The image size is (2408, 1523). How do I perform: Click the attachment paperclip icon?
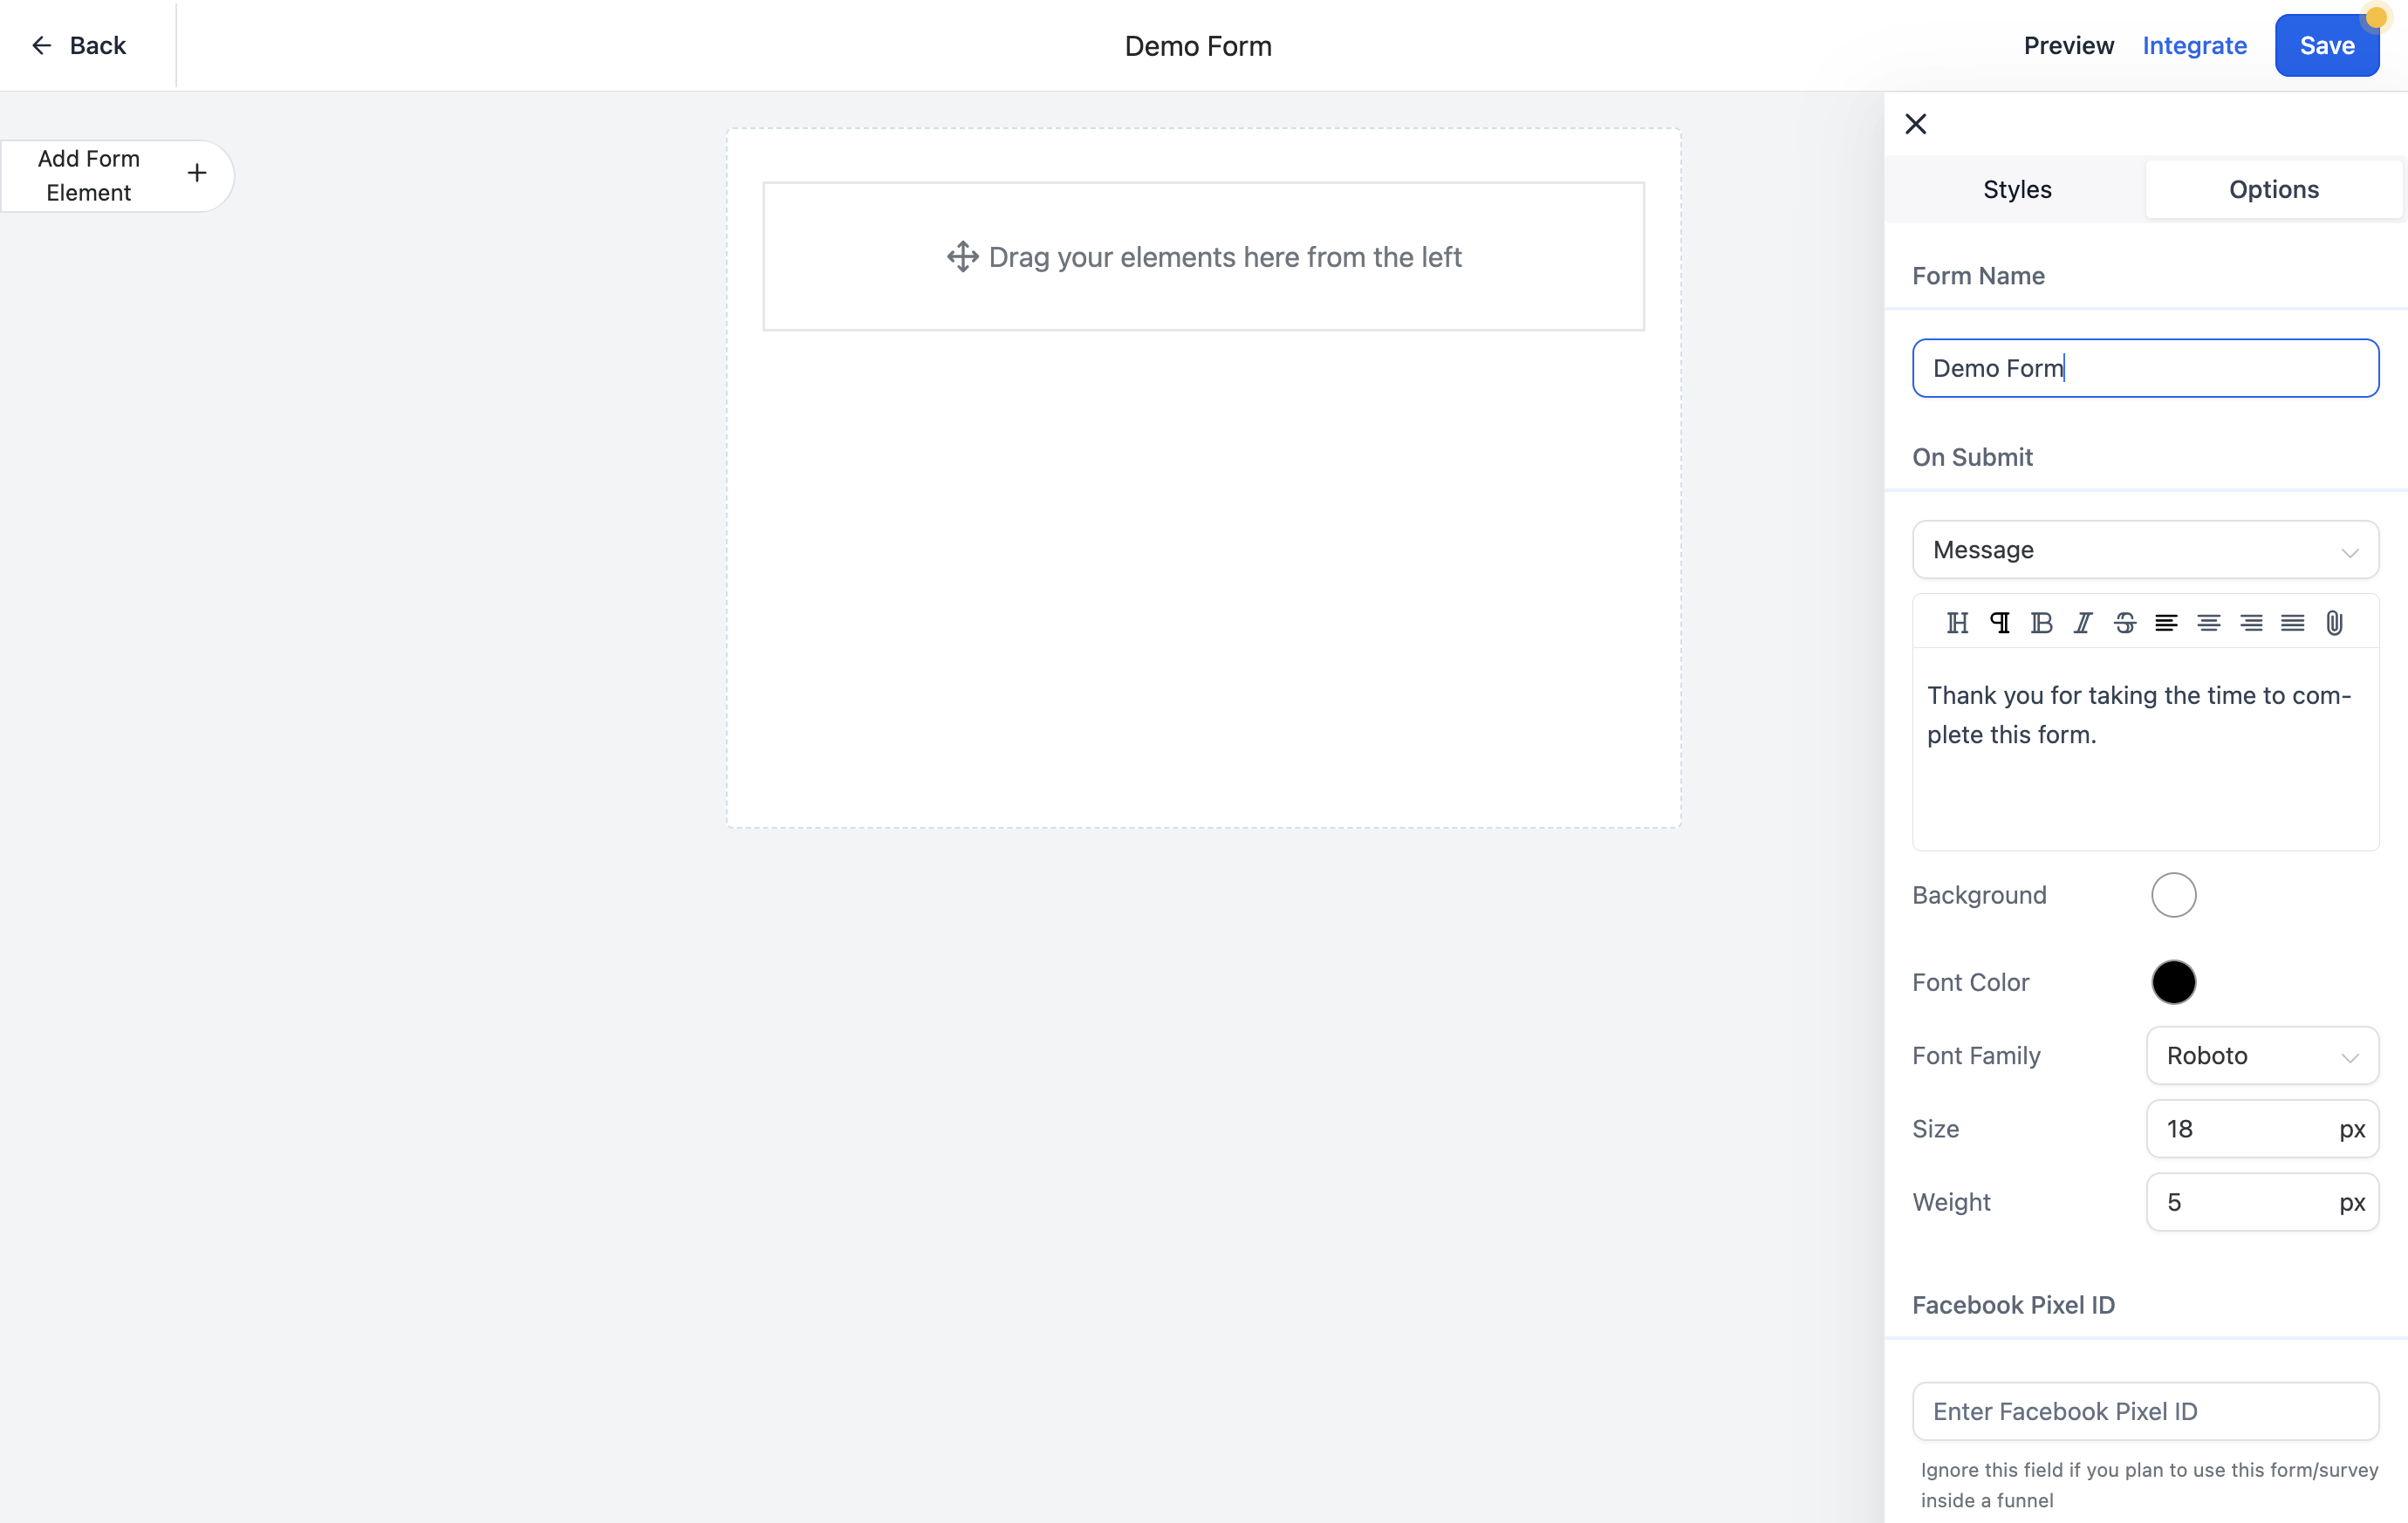tap(2334, 624)
